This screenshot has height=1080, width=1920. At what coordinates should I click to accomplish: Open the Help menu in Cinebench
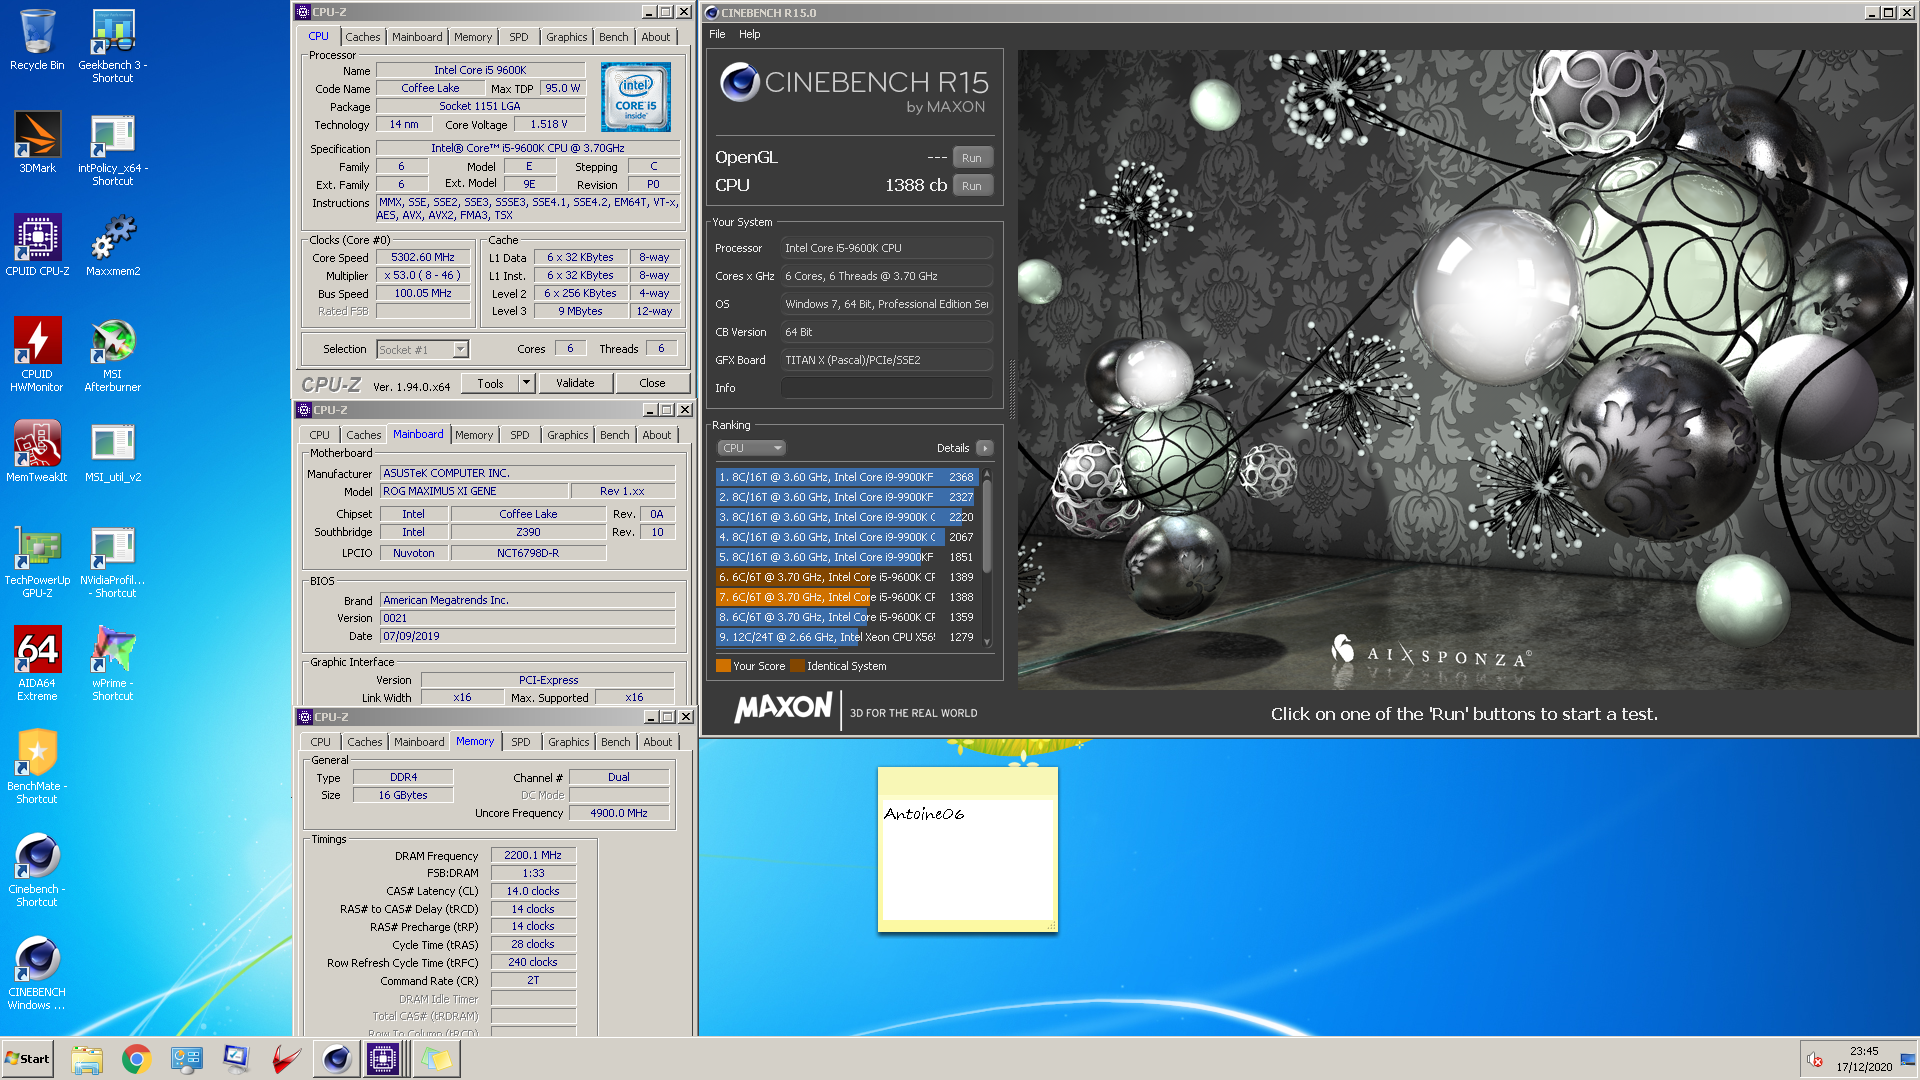click(750, 34)
